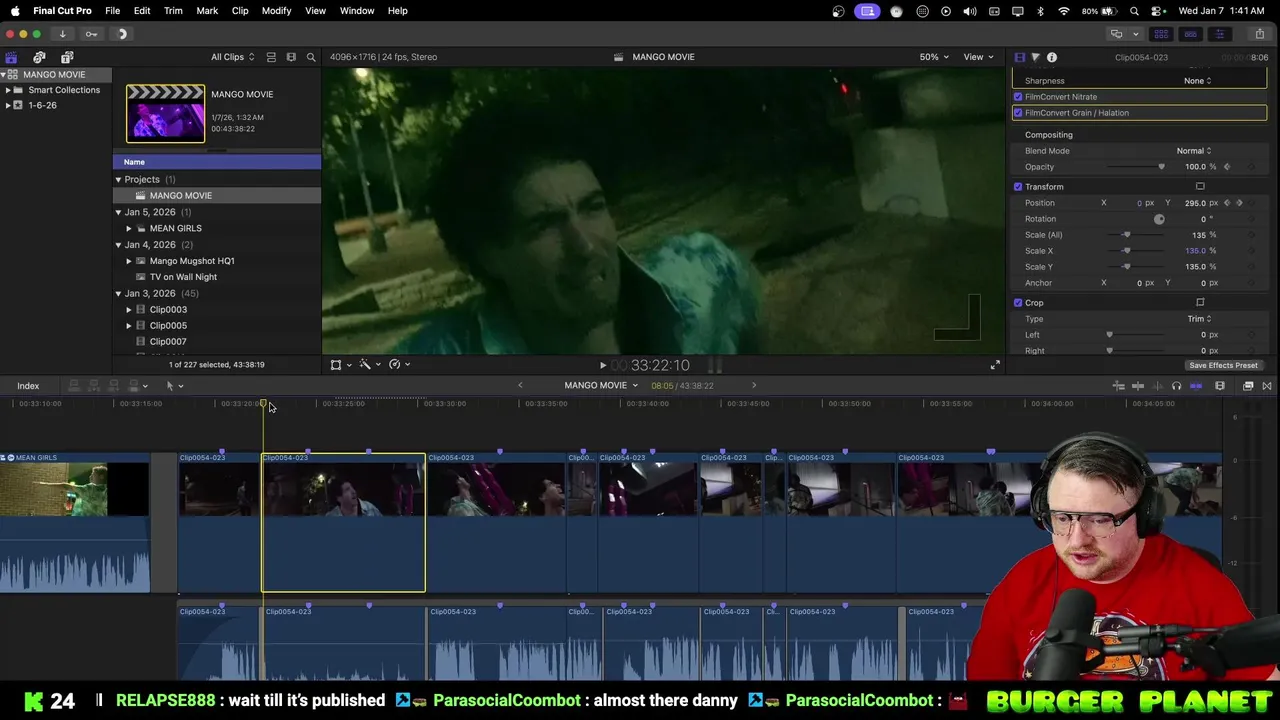Show background tasks indicator
The image size is (1280, 720).
coord(122,34)
